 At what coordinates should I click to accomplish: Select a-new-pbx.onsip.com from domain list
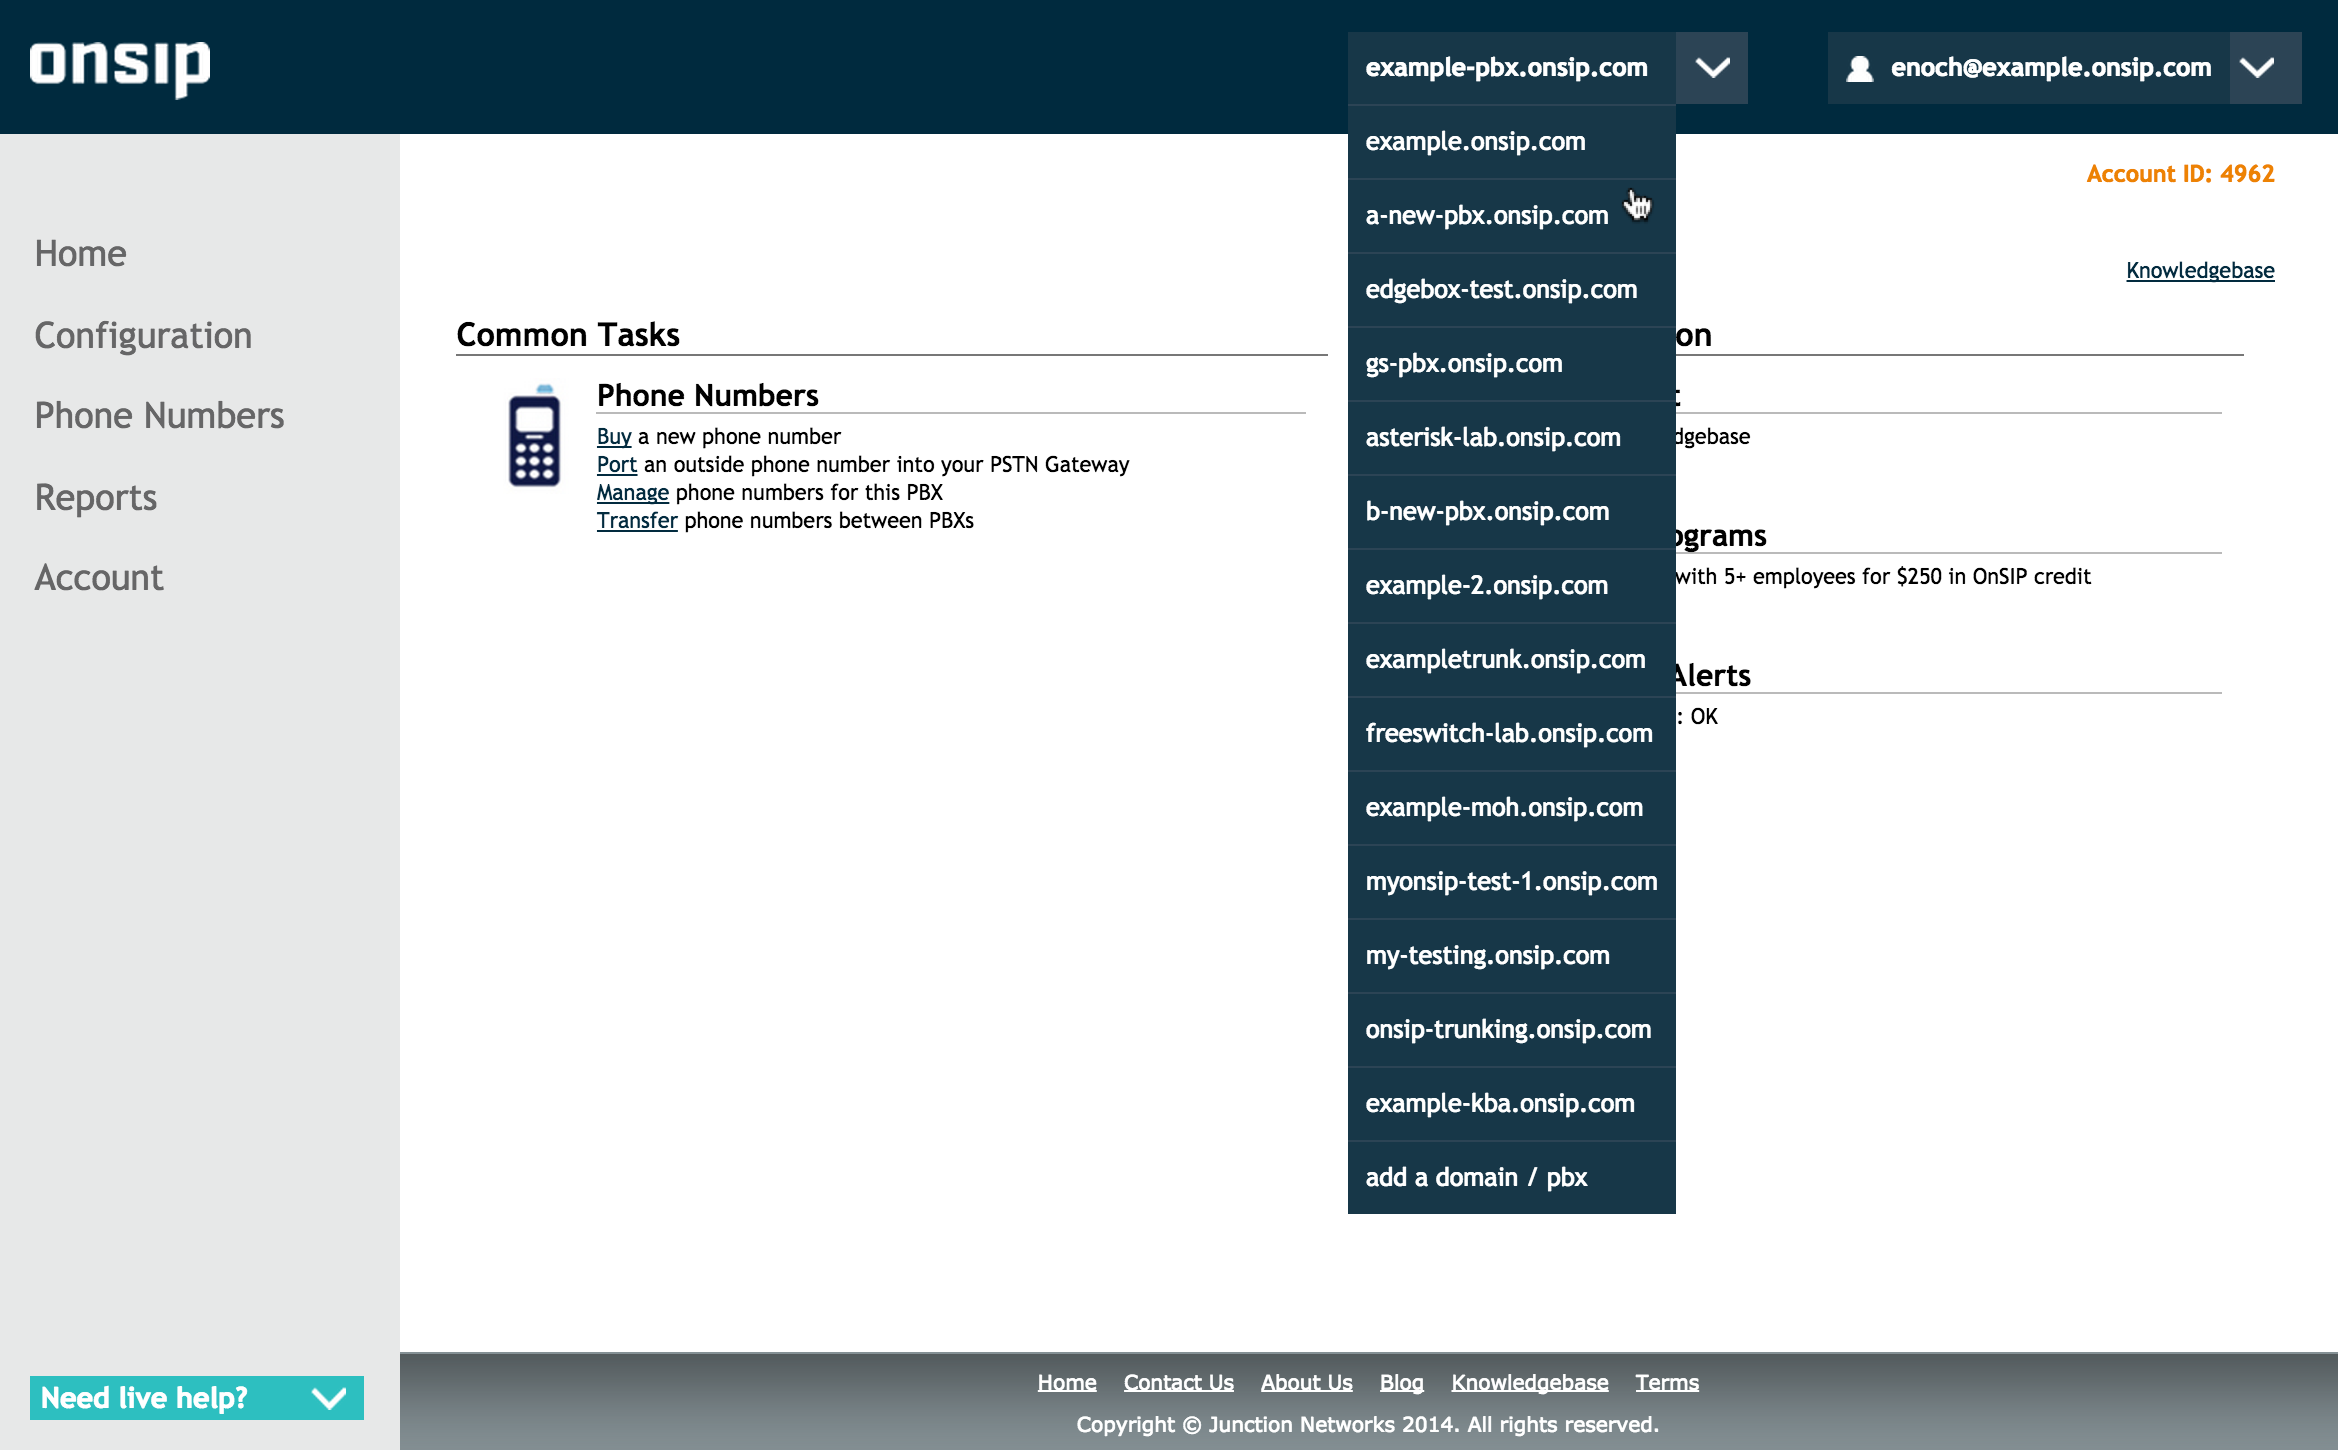point(1487,216)
